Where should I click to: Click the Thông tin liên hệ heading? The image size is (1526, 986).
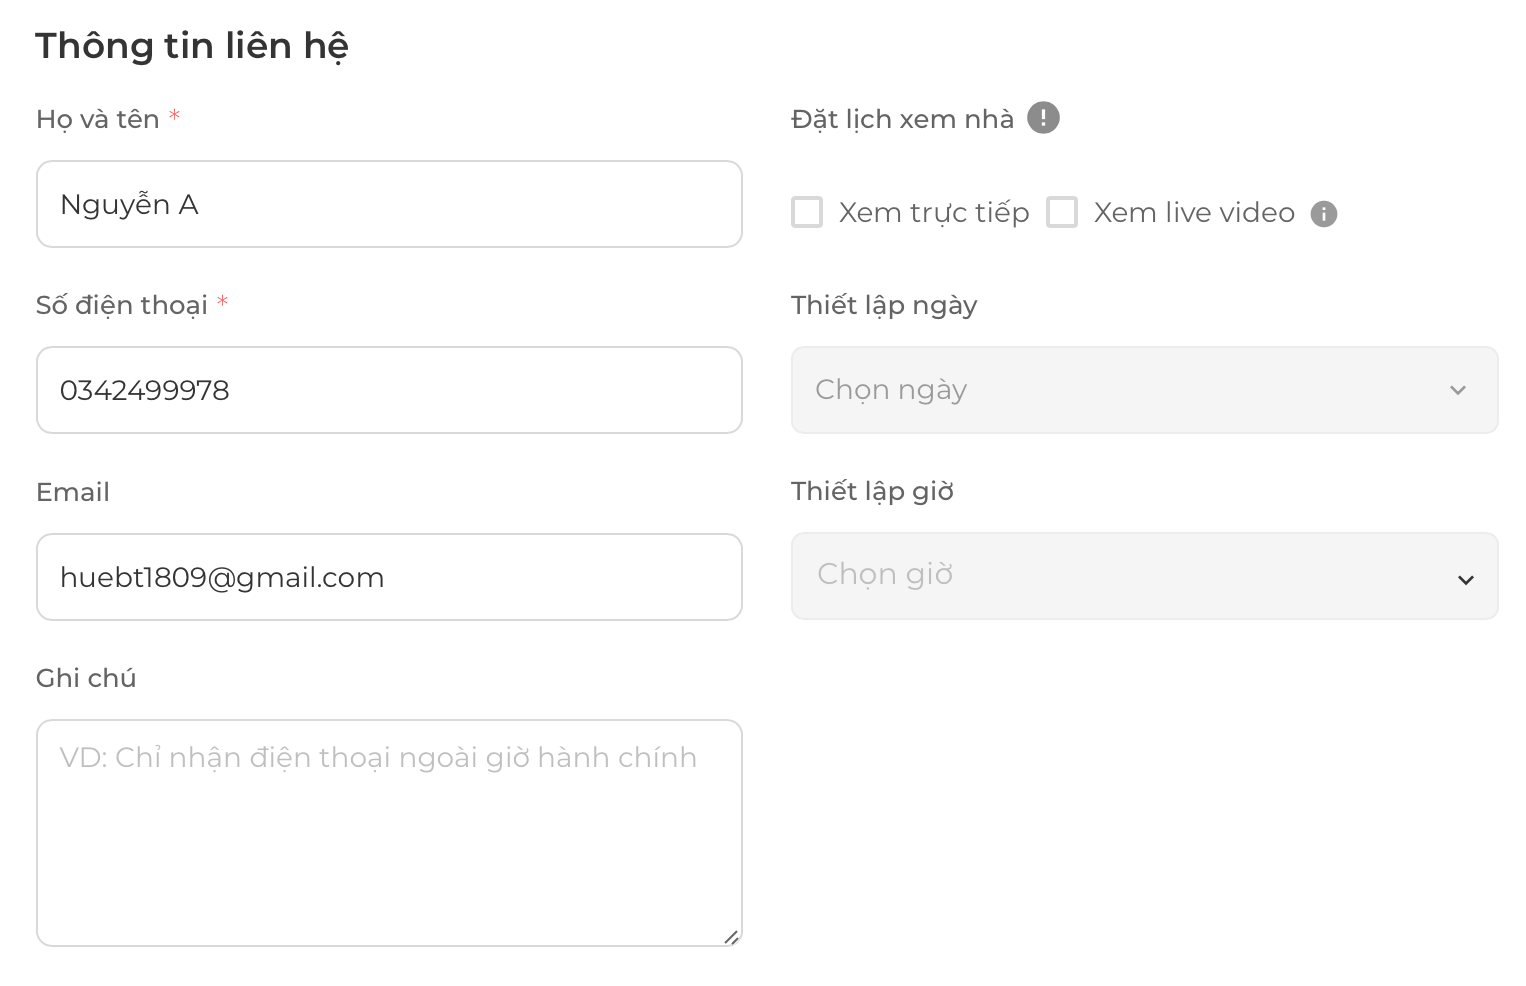pos(192,47)
